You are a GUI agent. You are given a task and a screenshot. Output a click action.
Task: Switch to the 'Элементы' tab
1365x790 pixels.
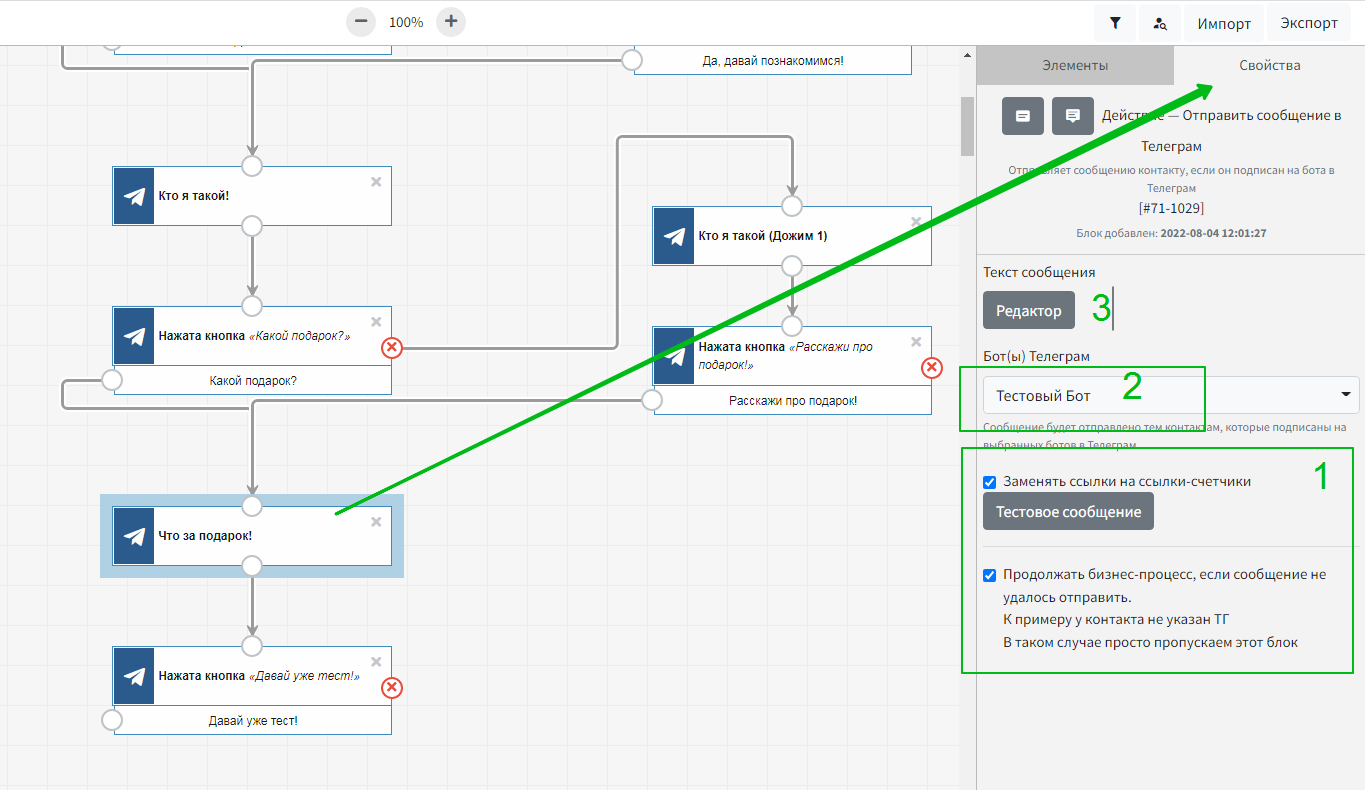point(1075,65)
